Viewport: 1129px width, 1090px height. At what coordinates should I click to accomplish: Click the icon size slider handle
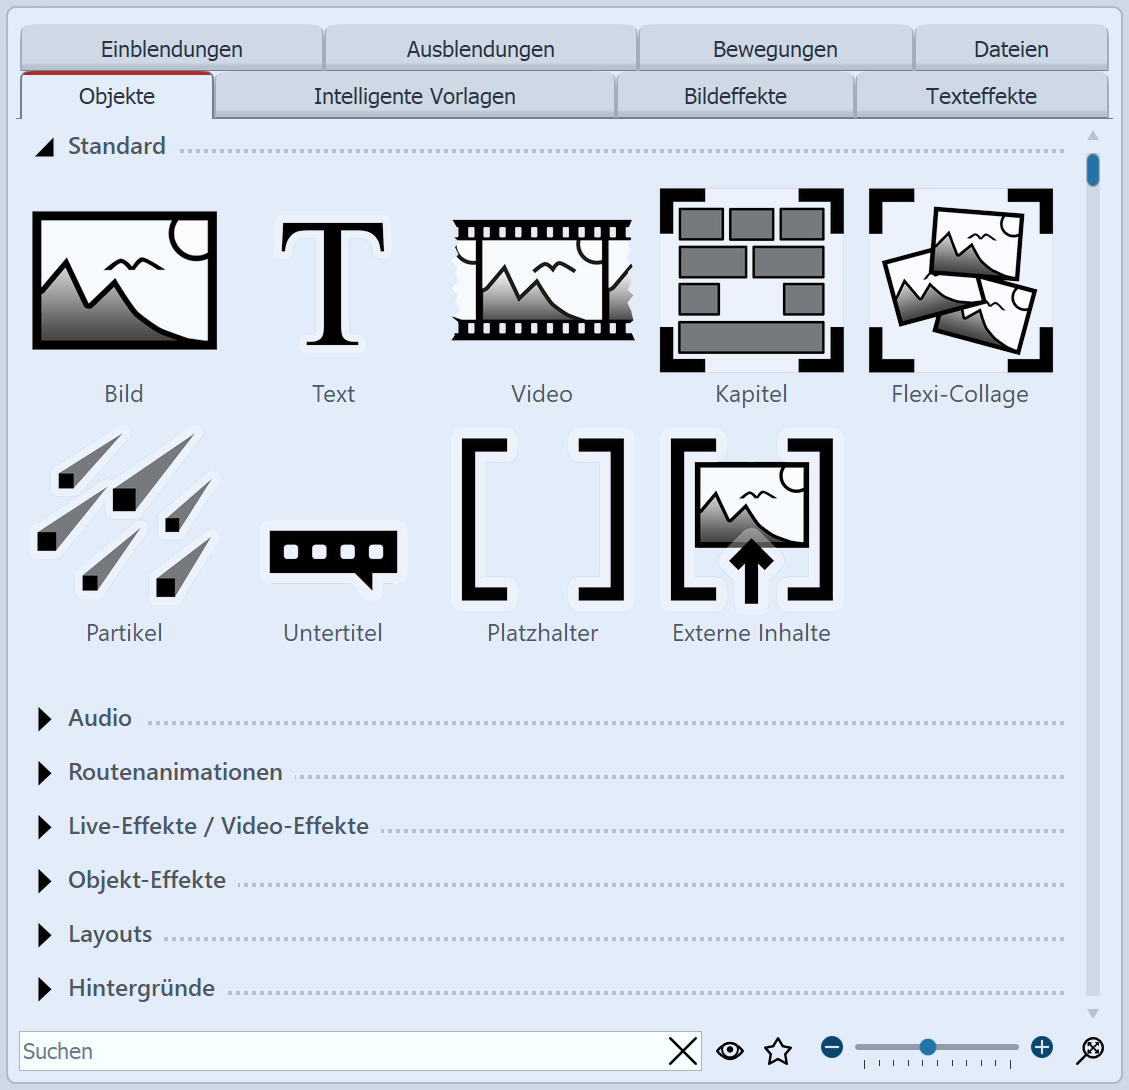pyautogui.click(x=928, y=1047)
